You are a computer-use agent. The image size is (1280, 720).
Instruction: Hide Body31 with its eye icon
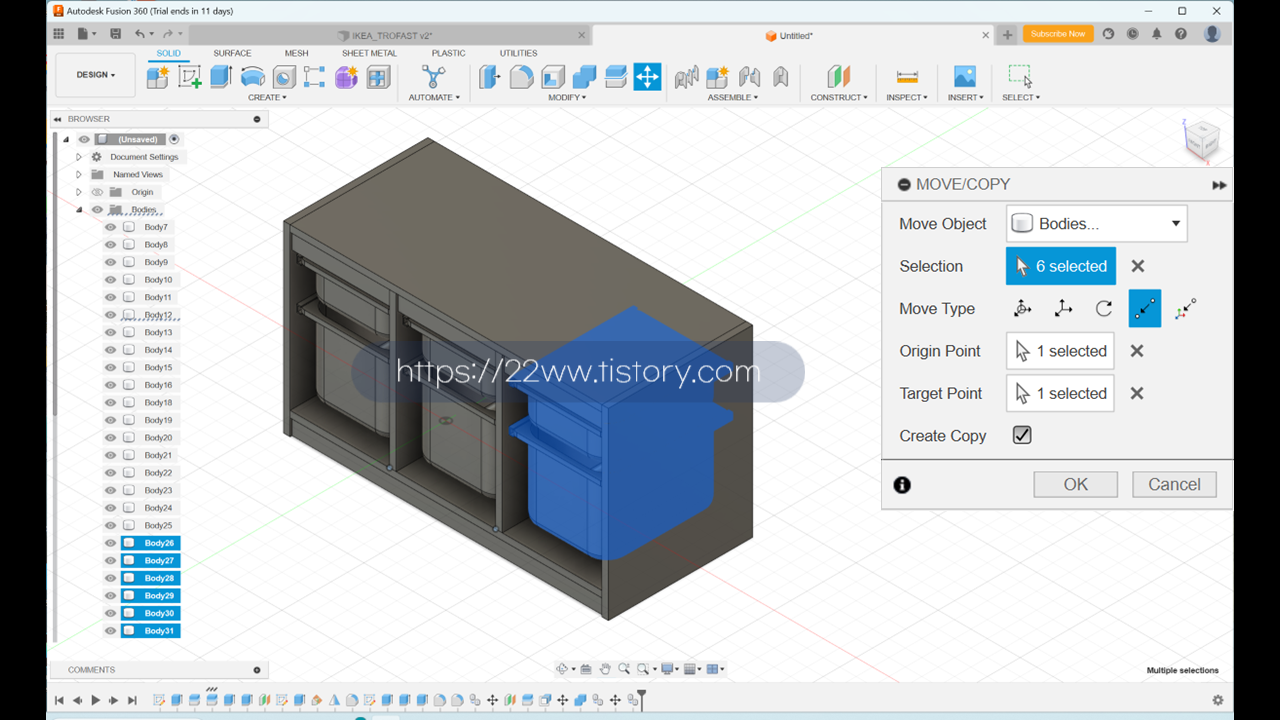111,631
